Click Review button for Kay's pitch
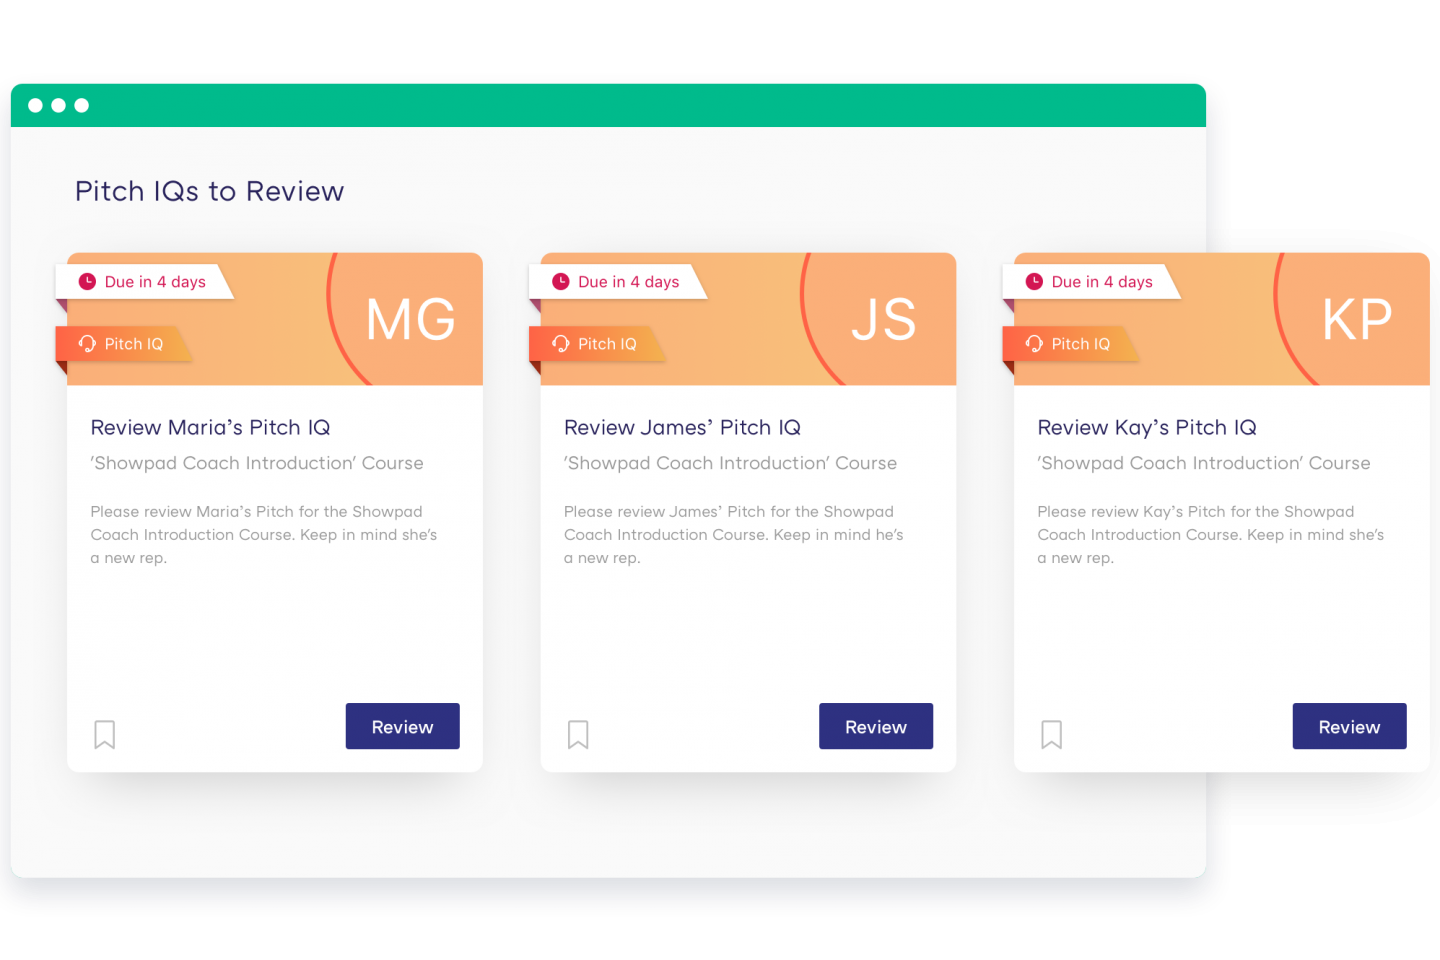The height and width of the screenshot is (960, 1440). point(1350,726)
